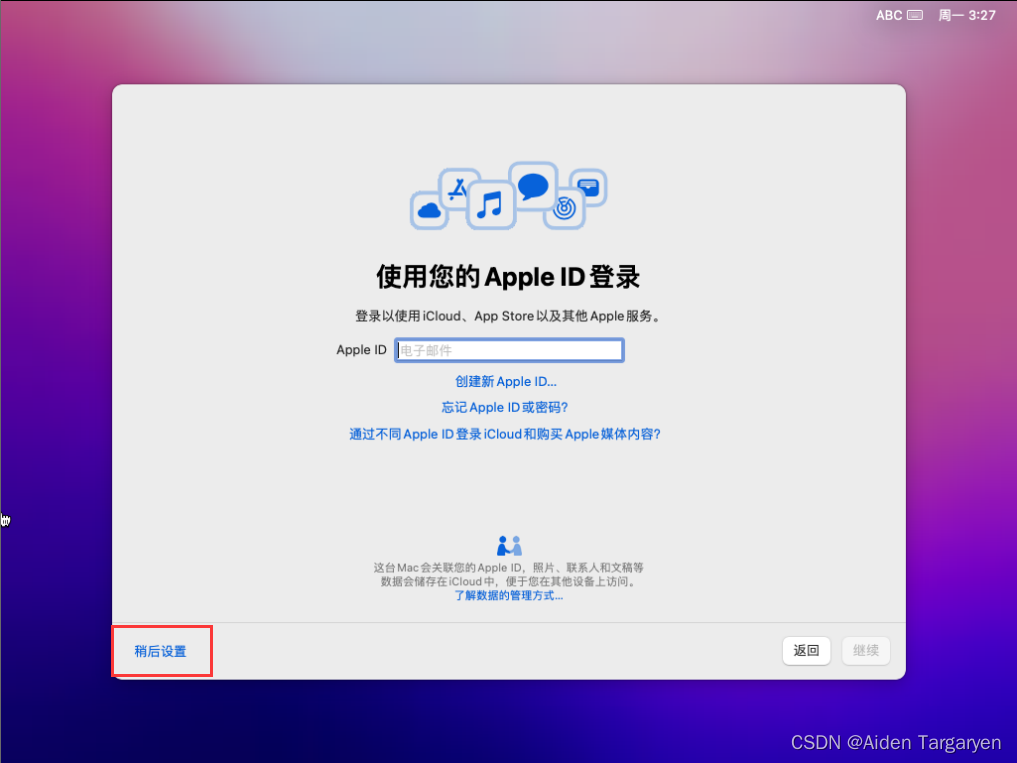The width and height of the screenshot is (1017, 763).
Task: Open 忘记 Apple ID 或密码 link
Action: coord(505,407)
